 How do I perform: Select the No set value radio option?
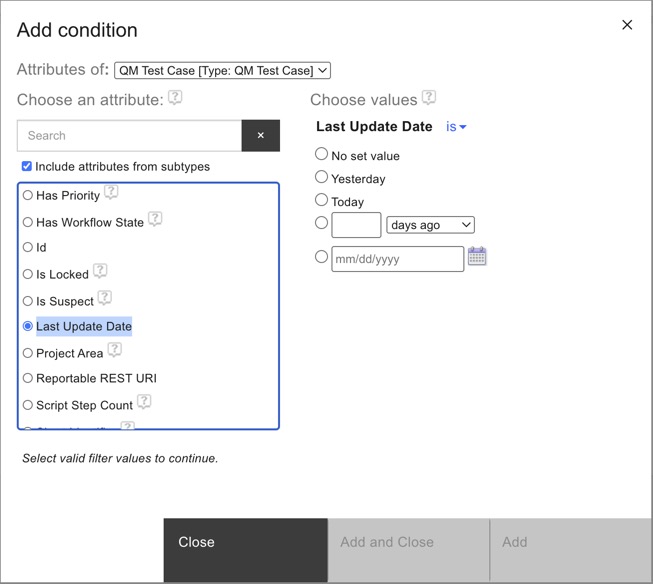point(322,154)
